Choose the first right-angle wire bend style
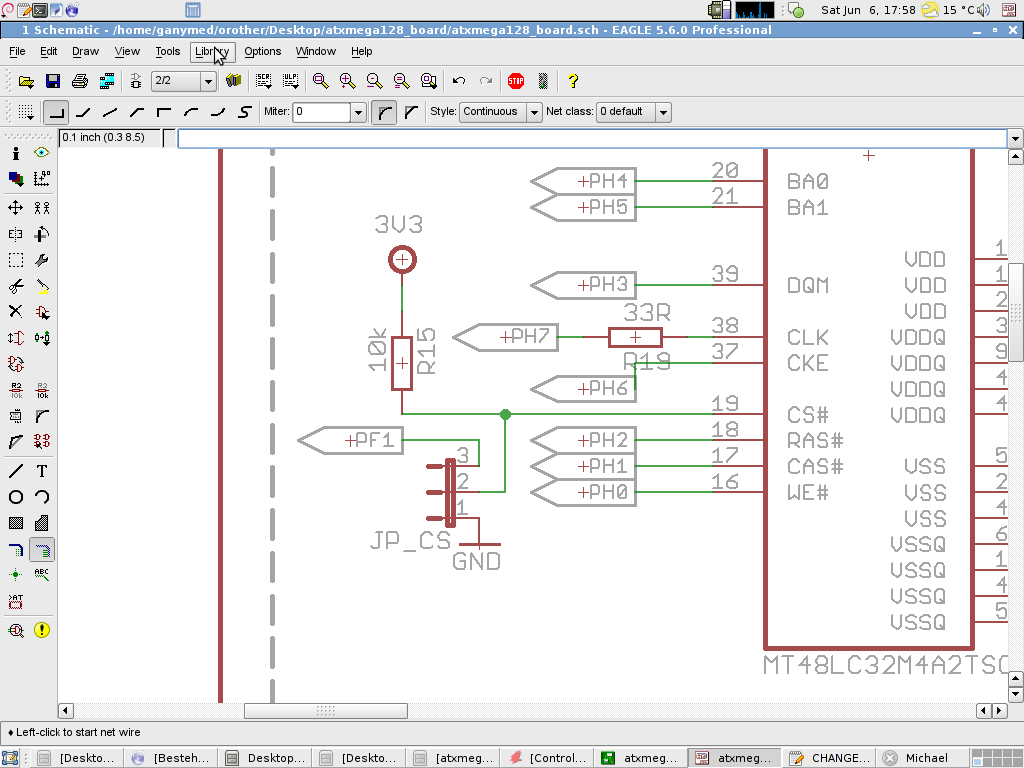The image size is (1024, 768). [x=56, y=112]
